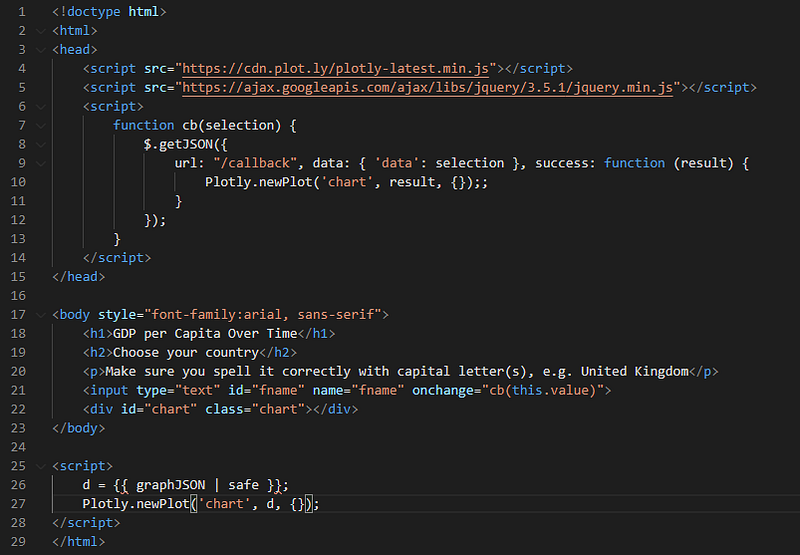Click the "/callback" url string
The width and height of the screenshot is (800, 555).
tap(255, 163)
